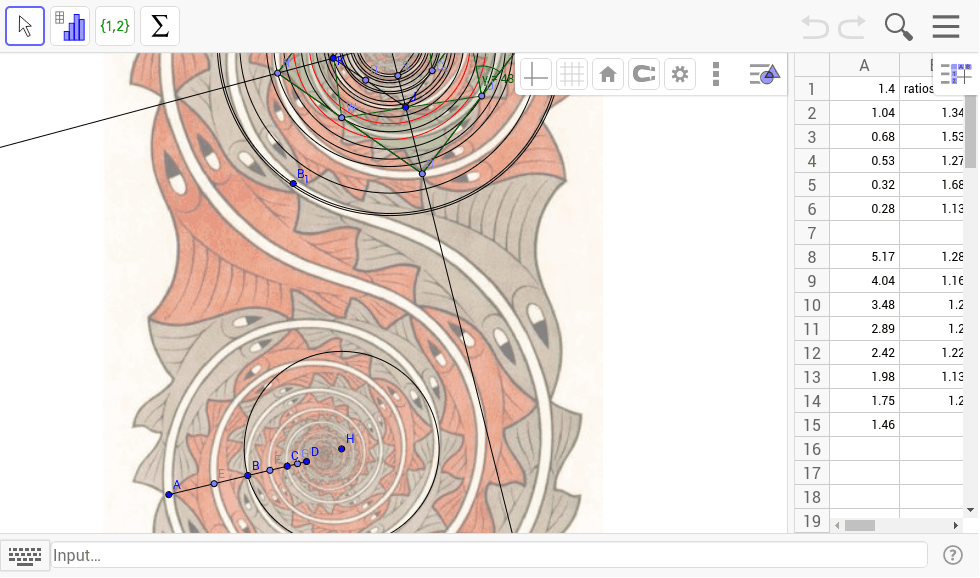Click cell A6 with value 0.28

(x=864, y=209)
